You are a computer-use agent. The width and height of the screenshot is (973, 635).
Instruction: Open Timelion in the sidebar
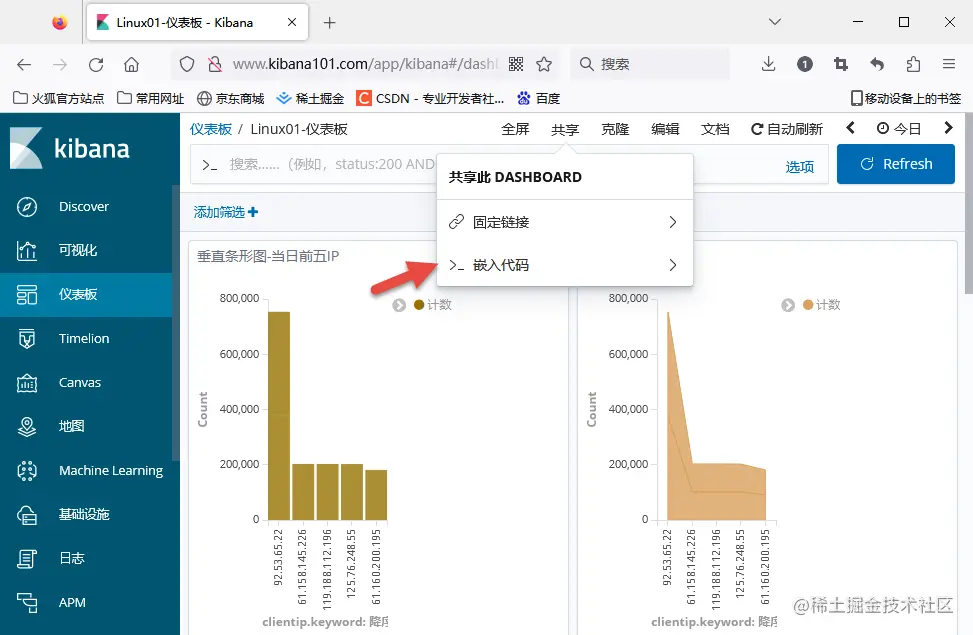pos(86,338)
